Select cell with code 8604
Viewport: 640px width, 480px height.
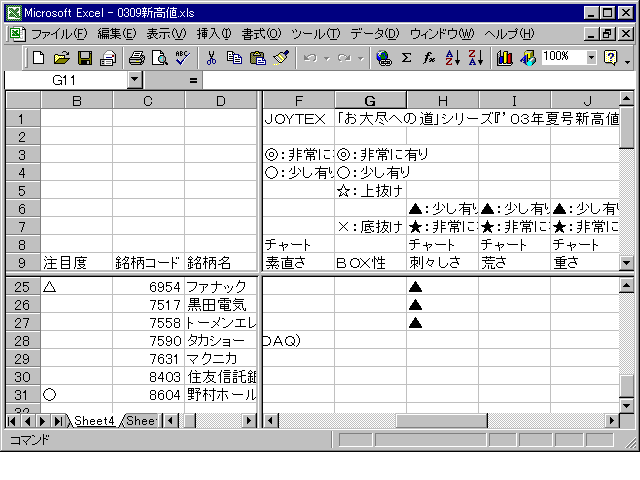(149, 395)
